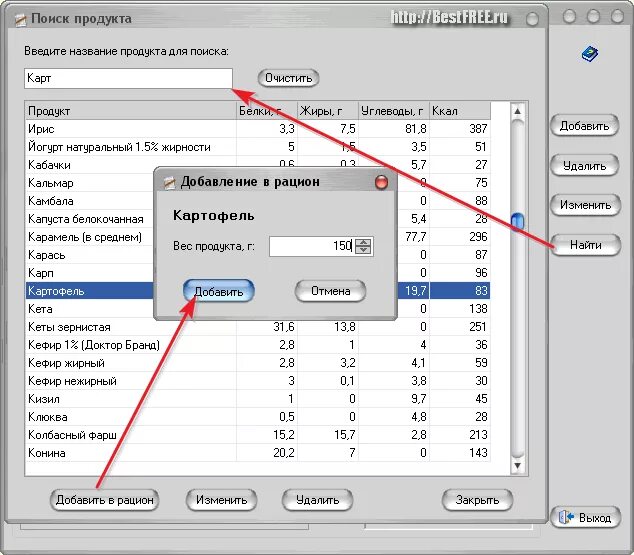Click Удалить button in main window sidebar
Image resolution: width=634 pixels, height=555 pixels.
coord(585,166)
